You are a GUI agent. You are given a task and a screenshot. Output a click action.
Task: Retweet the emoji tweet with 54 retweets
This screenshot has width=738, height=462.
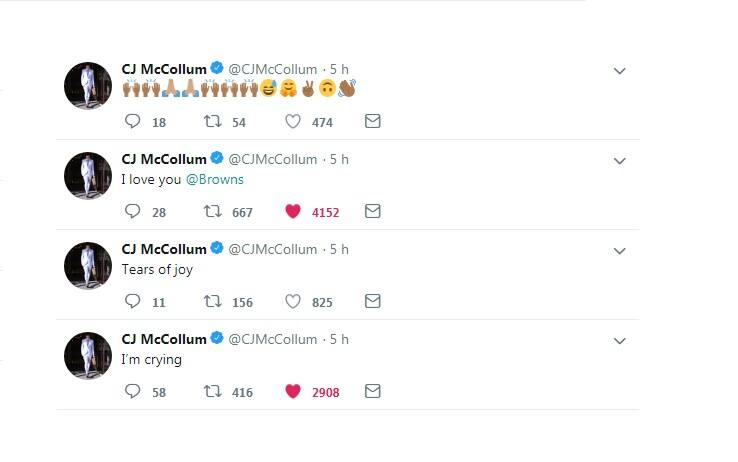tap(212, 121)
